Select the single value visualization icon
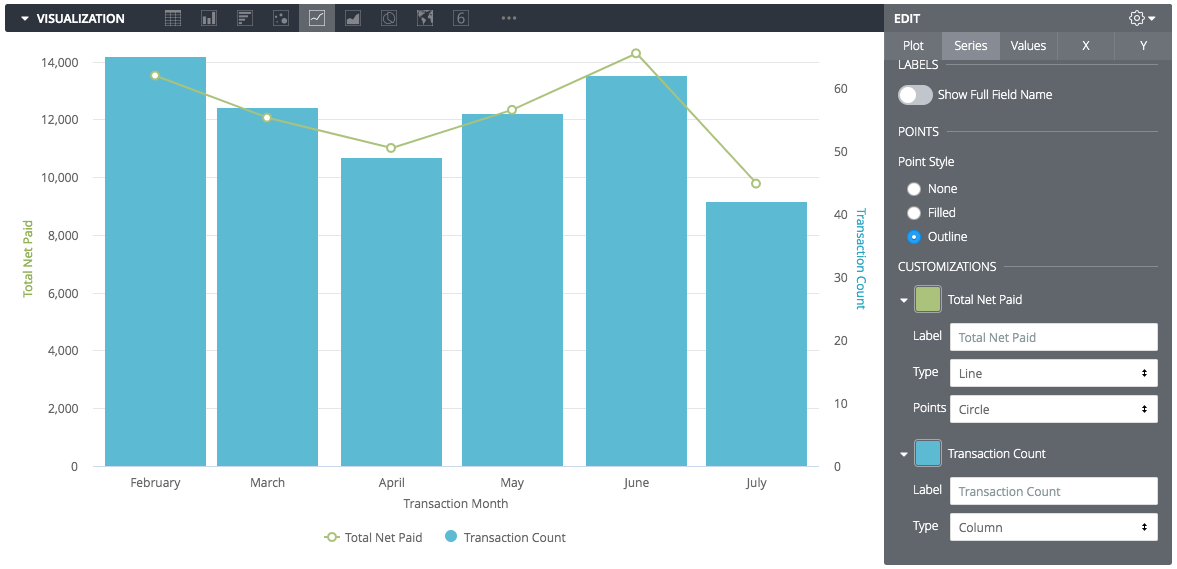The width and height of the screenshot is (1177, 569). pyautogui.click(x=461, y=18)
